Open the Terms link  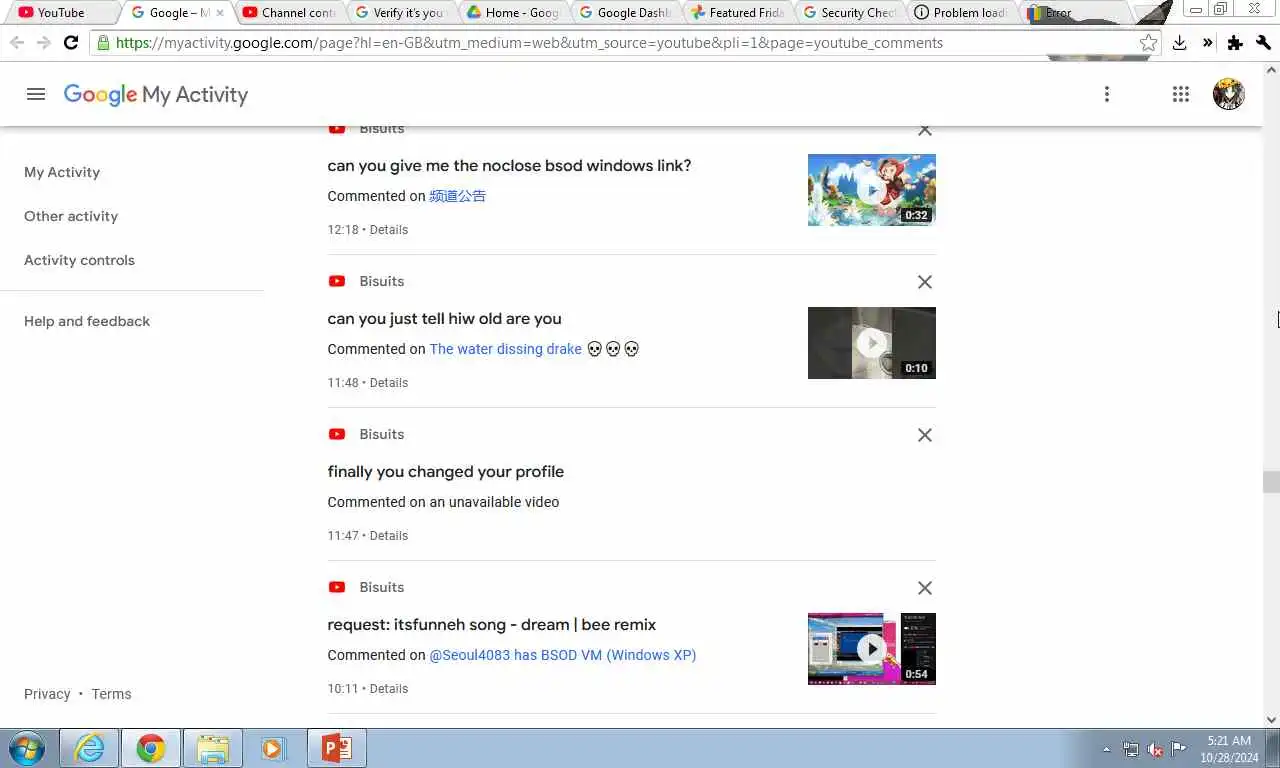111,694
